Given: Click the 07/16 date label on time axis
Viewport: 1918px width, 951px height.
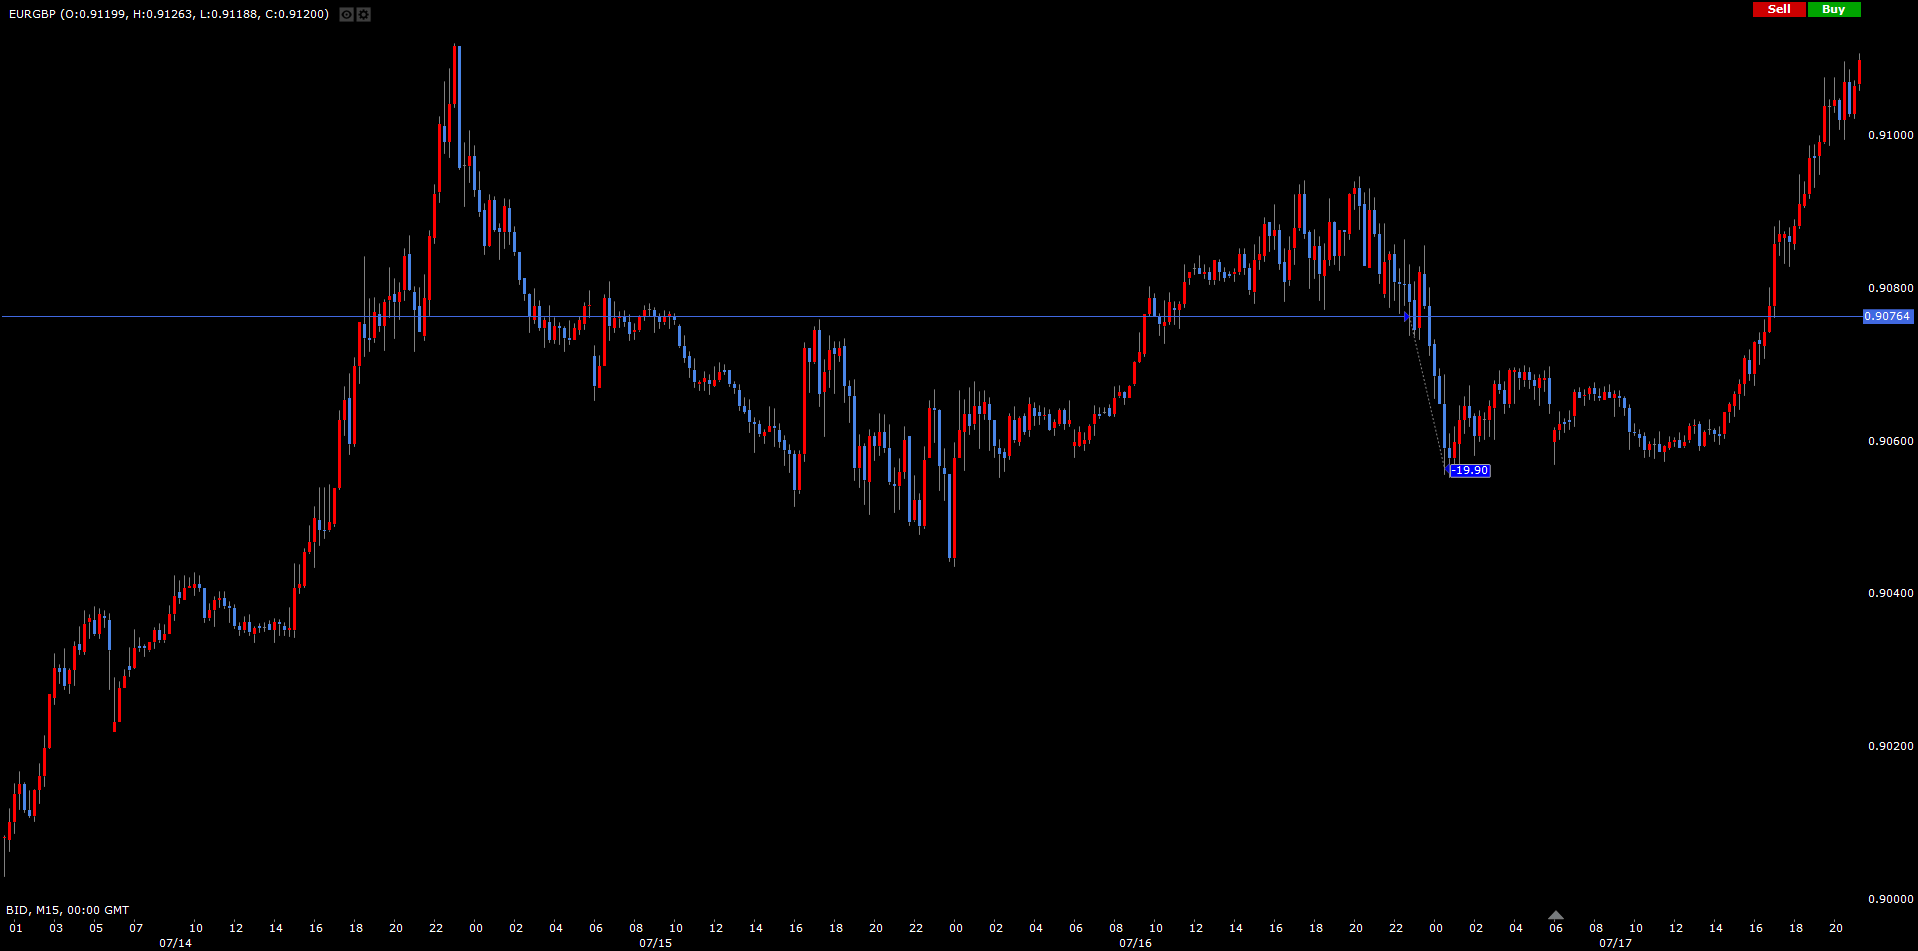Looking at the screenshot, I should click(1135, 943).
